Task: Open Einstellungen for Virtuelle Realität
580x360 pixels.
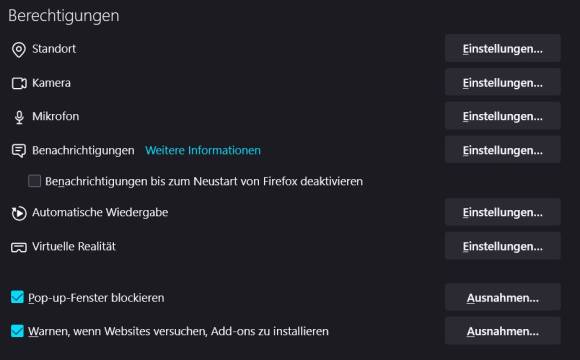Action: point(503,246)
